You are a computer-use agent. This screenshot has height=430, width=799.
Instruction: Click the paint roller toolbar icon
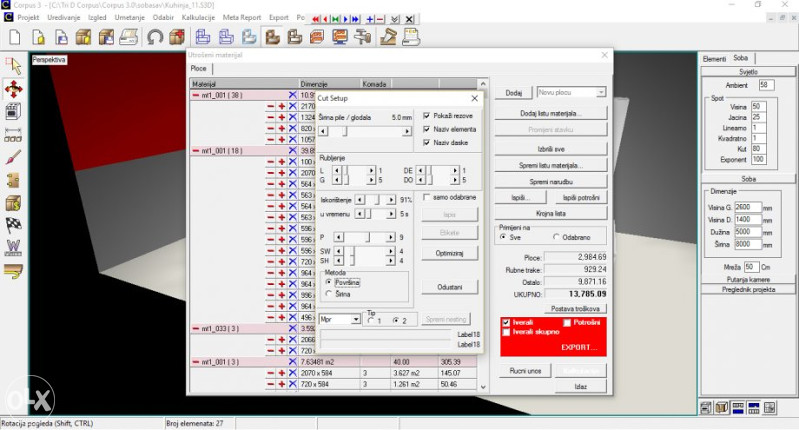pyautogui.click(x=363, y=37)
